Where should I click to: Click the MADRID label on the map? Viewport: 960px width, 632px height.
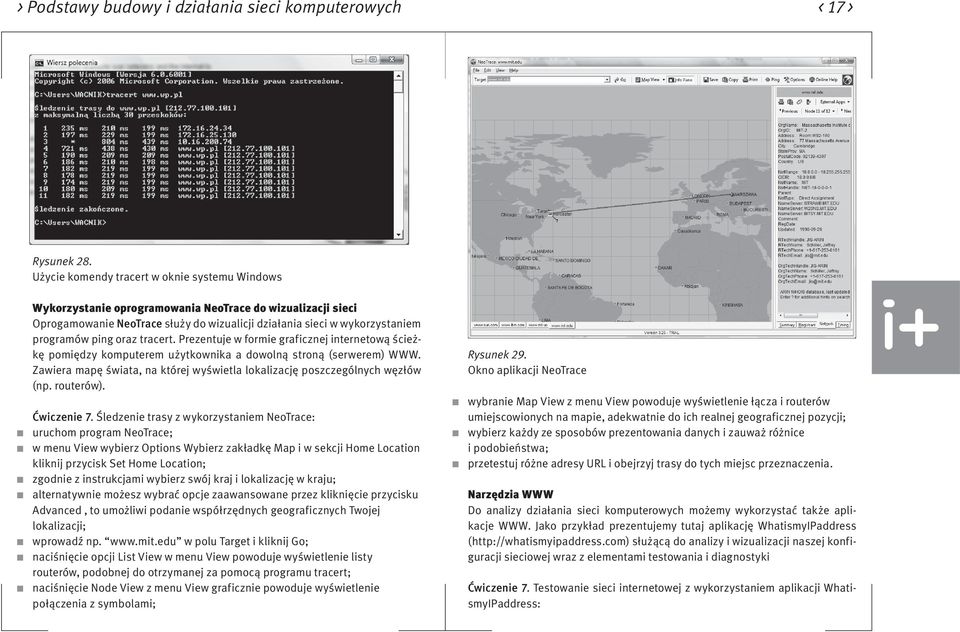coord(693,217)
